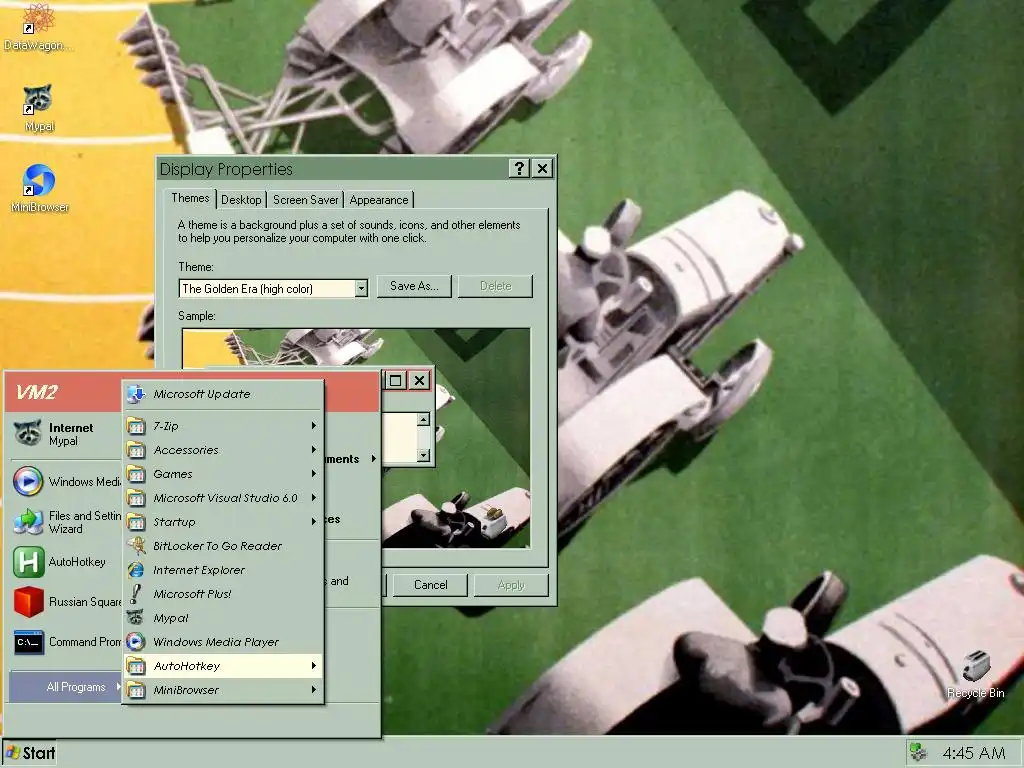The image size is (1024, 768).
Task: Click the Internet Explorer icon in programs list
Action: coord(136,570)
